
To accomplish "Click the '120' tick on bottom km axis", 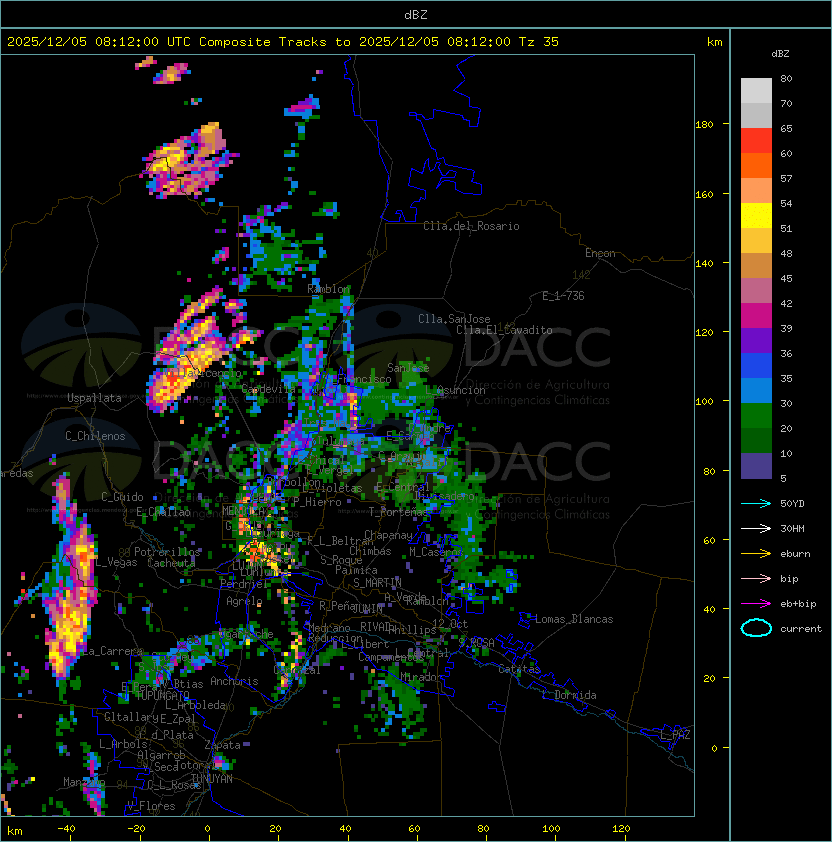I will tap(621, 829).
